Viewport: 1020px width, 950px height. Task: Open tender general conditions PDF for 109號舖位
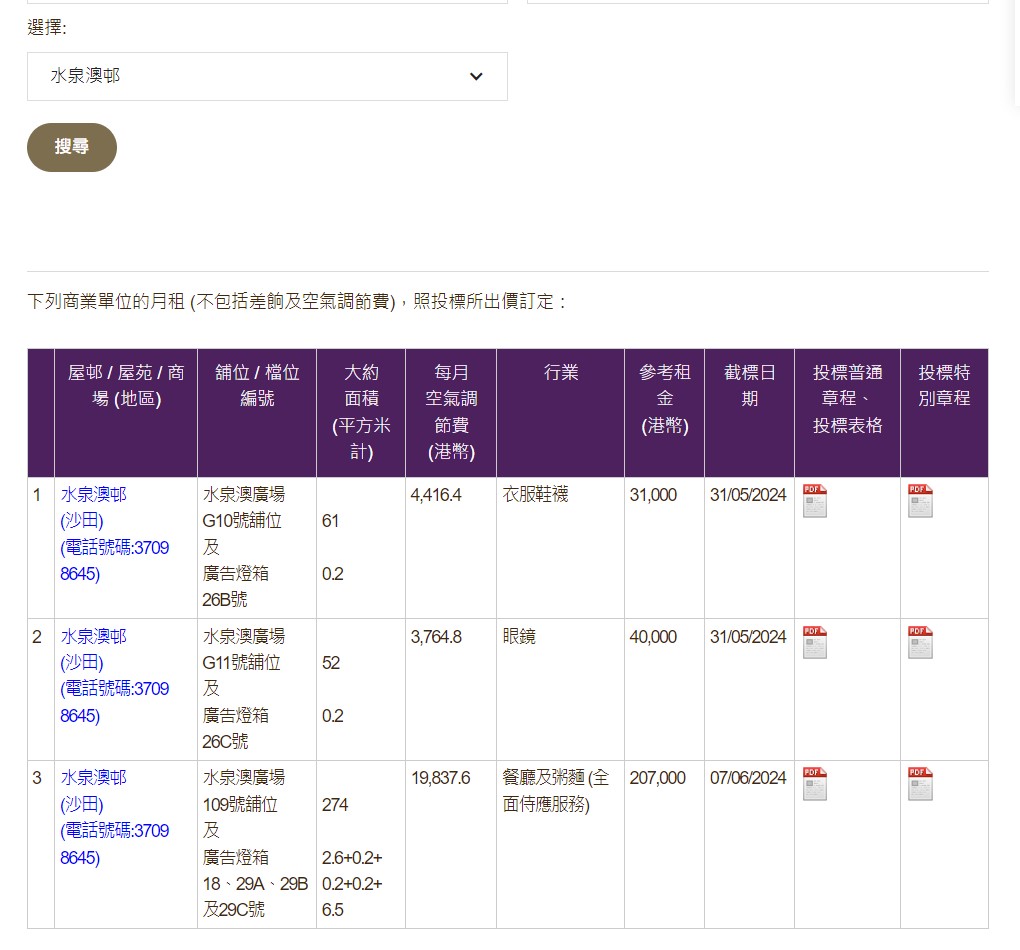(814, 783)
